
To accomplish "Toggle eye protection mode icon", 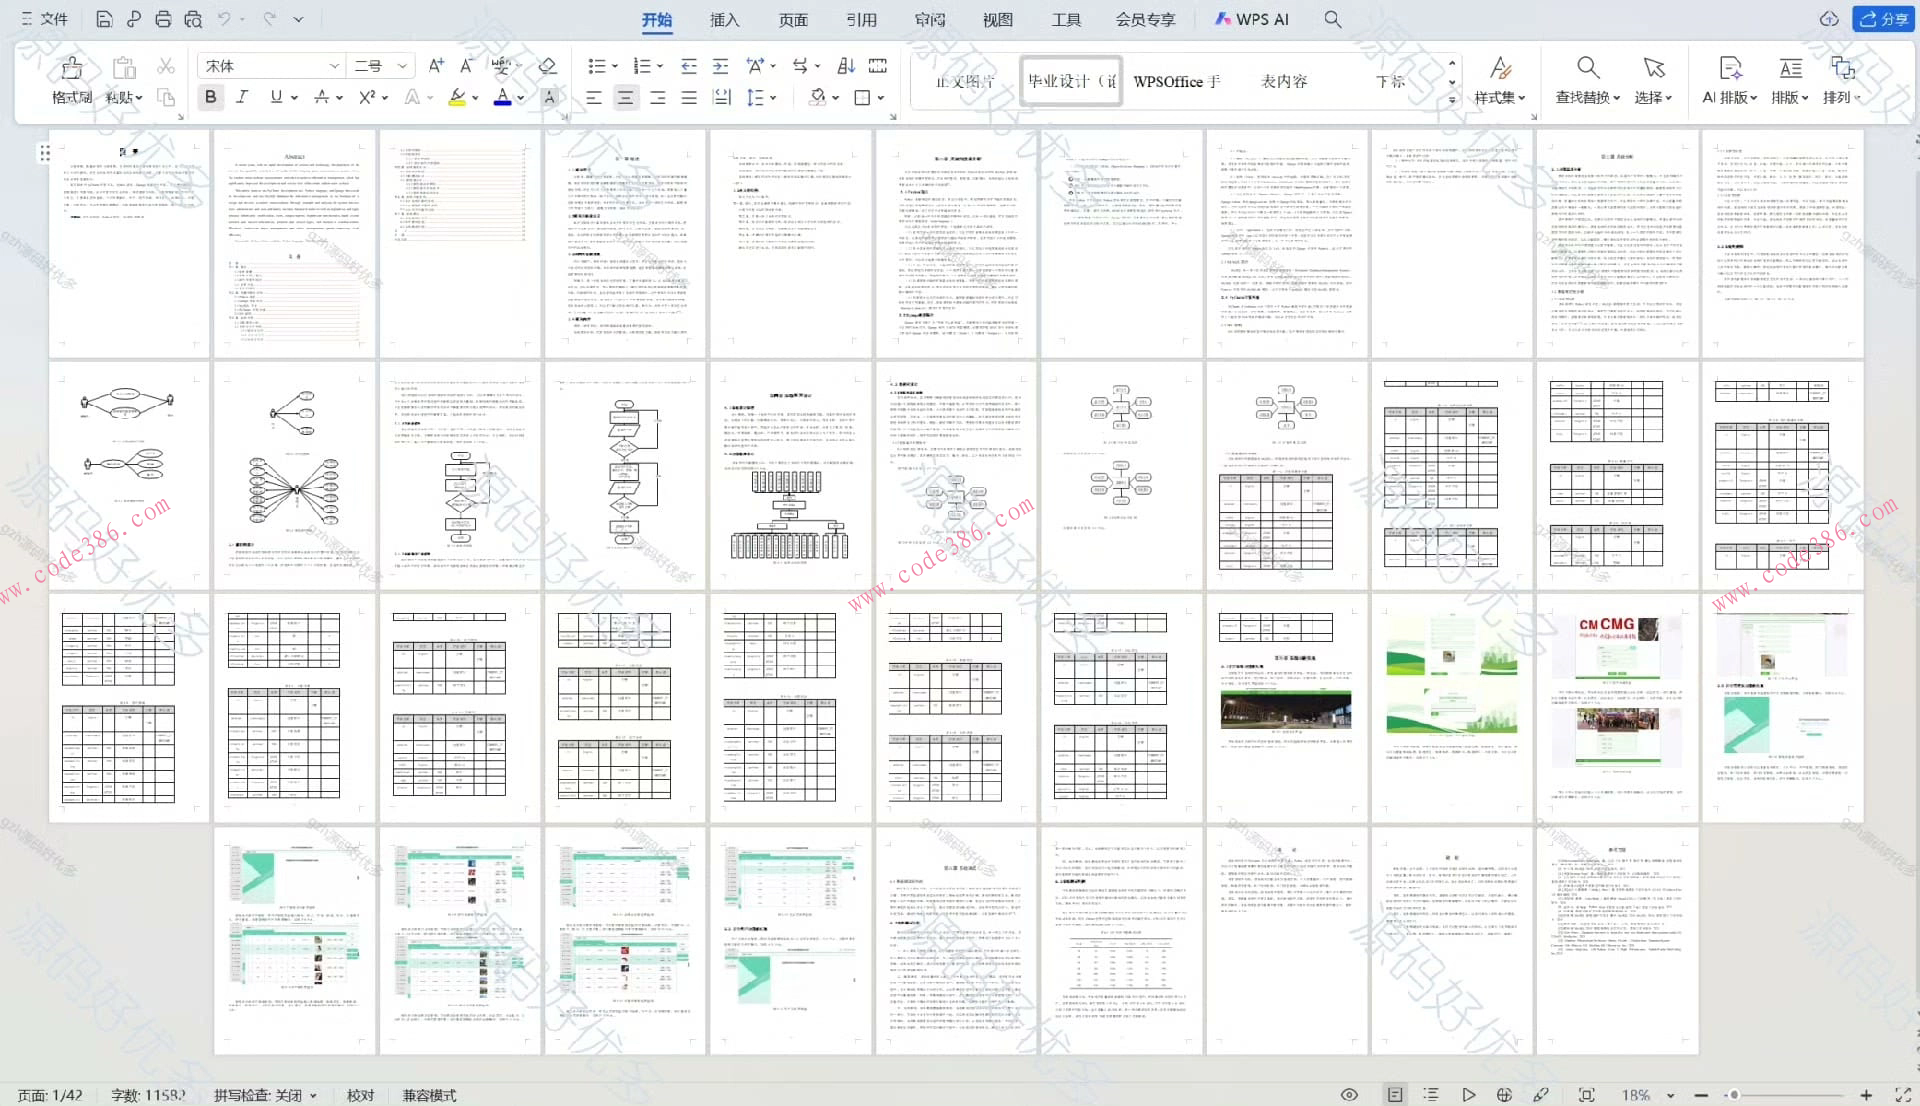I will click(1349, 1095).
